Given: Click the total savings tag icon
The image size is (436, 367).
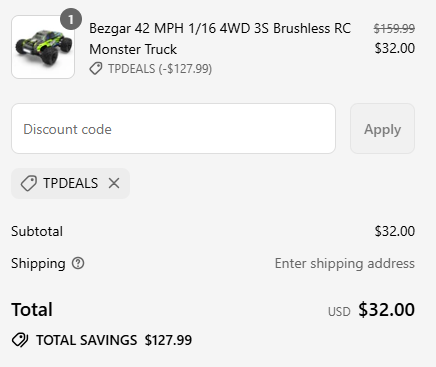Looking at the screenshot, I should pos(20,340).
